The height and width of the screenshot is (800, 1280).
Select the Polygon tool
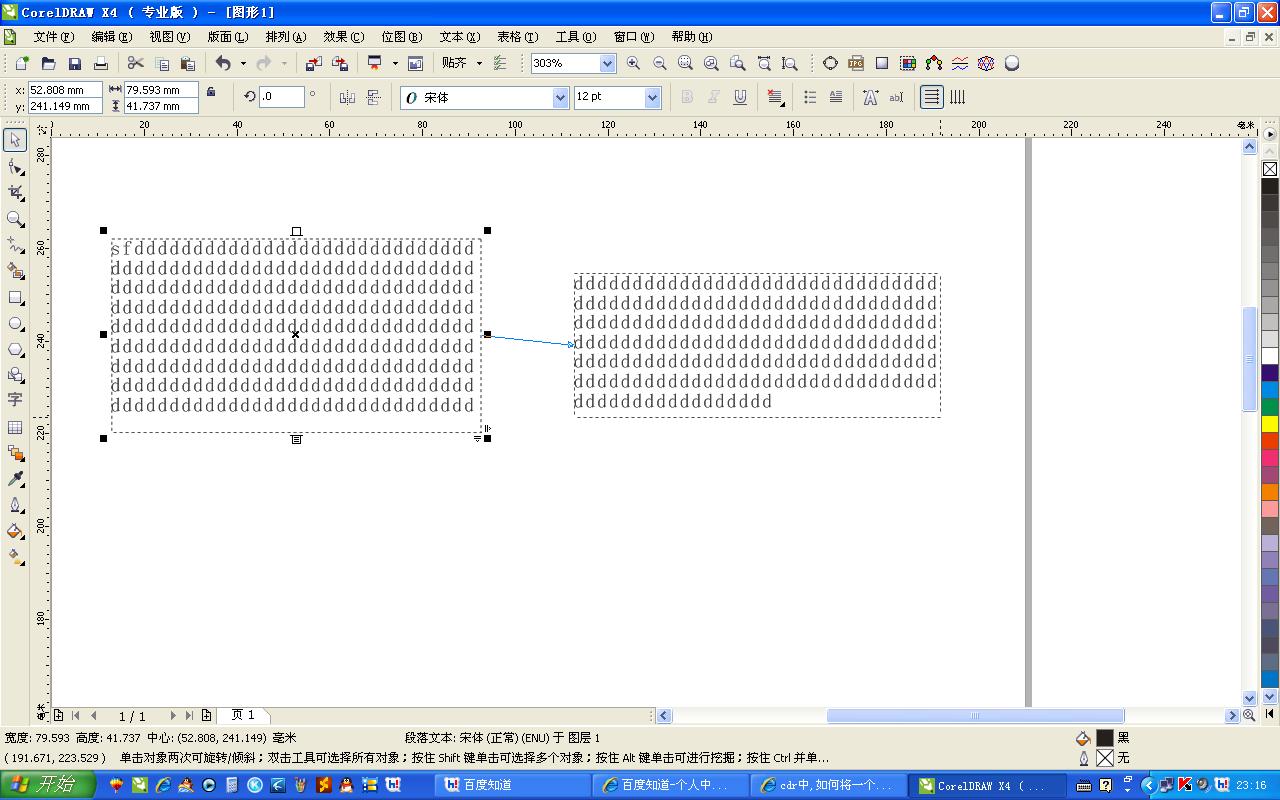15,349
